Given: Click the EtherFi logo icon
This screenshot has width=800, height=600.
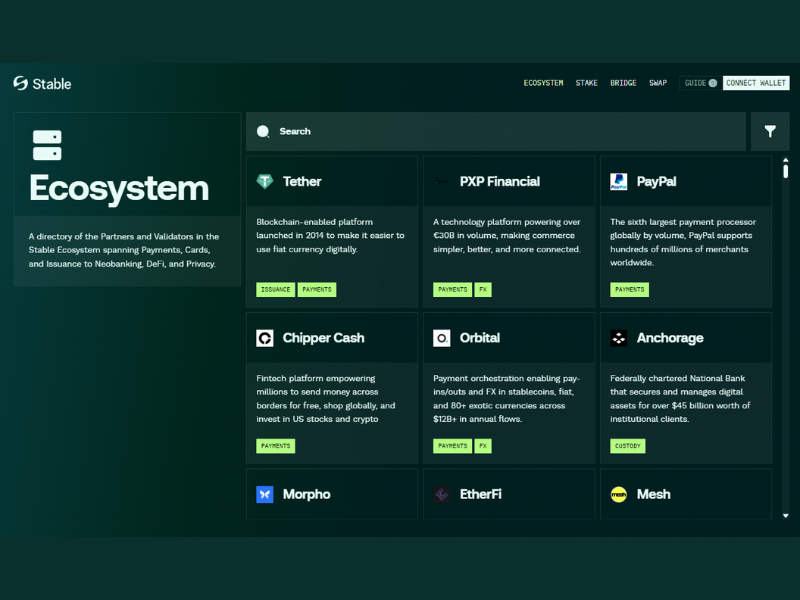Looking at the screenshot, I should point(442,494).
